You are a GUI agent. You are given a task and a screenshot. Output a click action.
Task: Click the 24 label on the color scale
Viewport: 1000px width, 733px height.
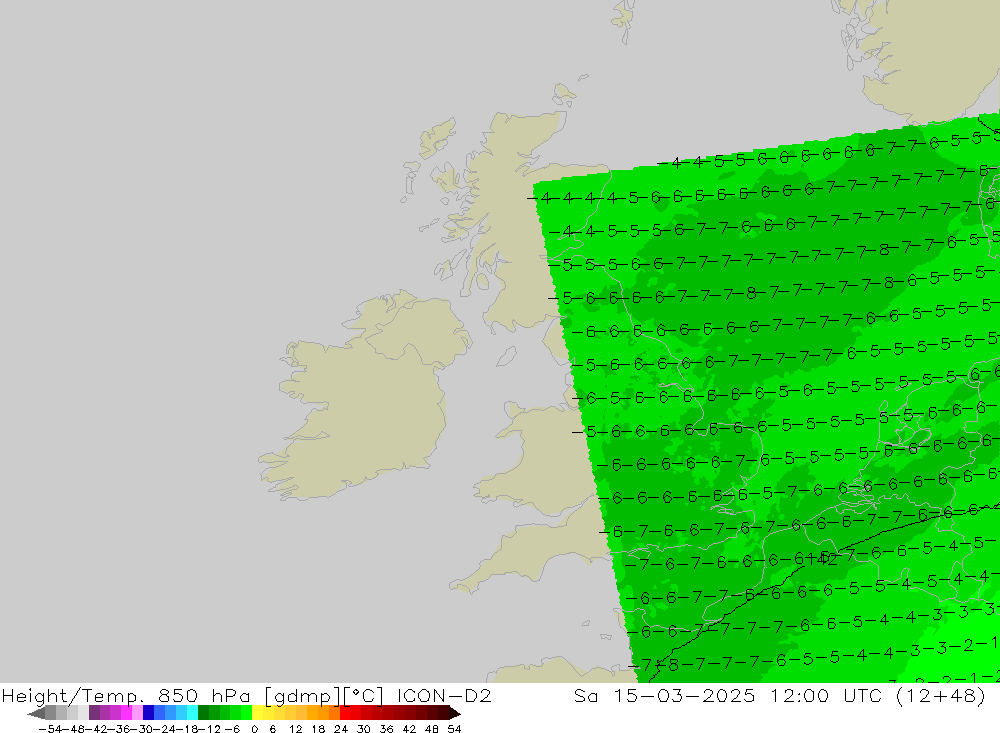tap(341, 729)
